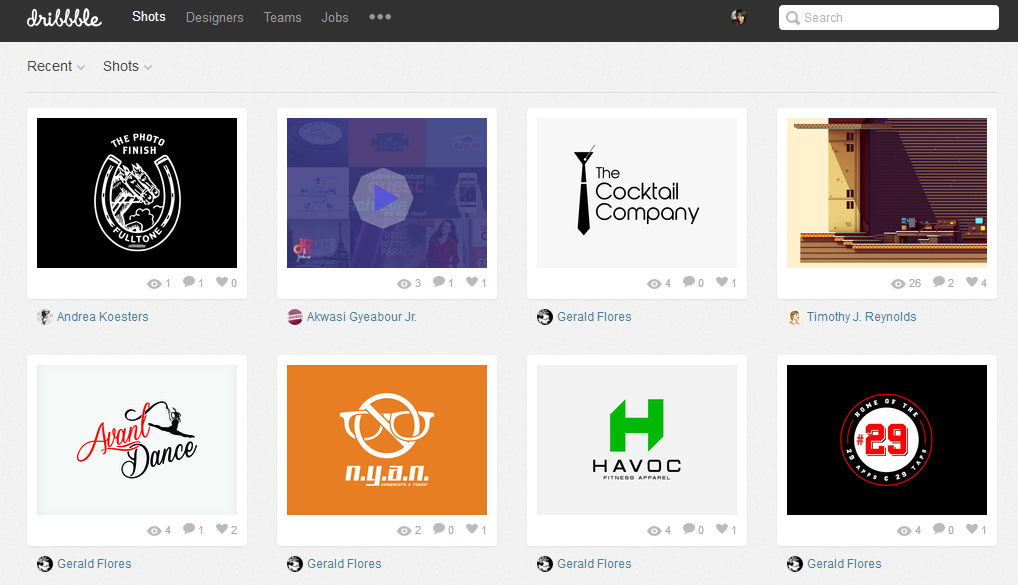Like the Havoc Fitness Apparel shot
Viewport: 1018px width, 585px height.
[x=722, y=529]
